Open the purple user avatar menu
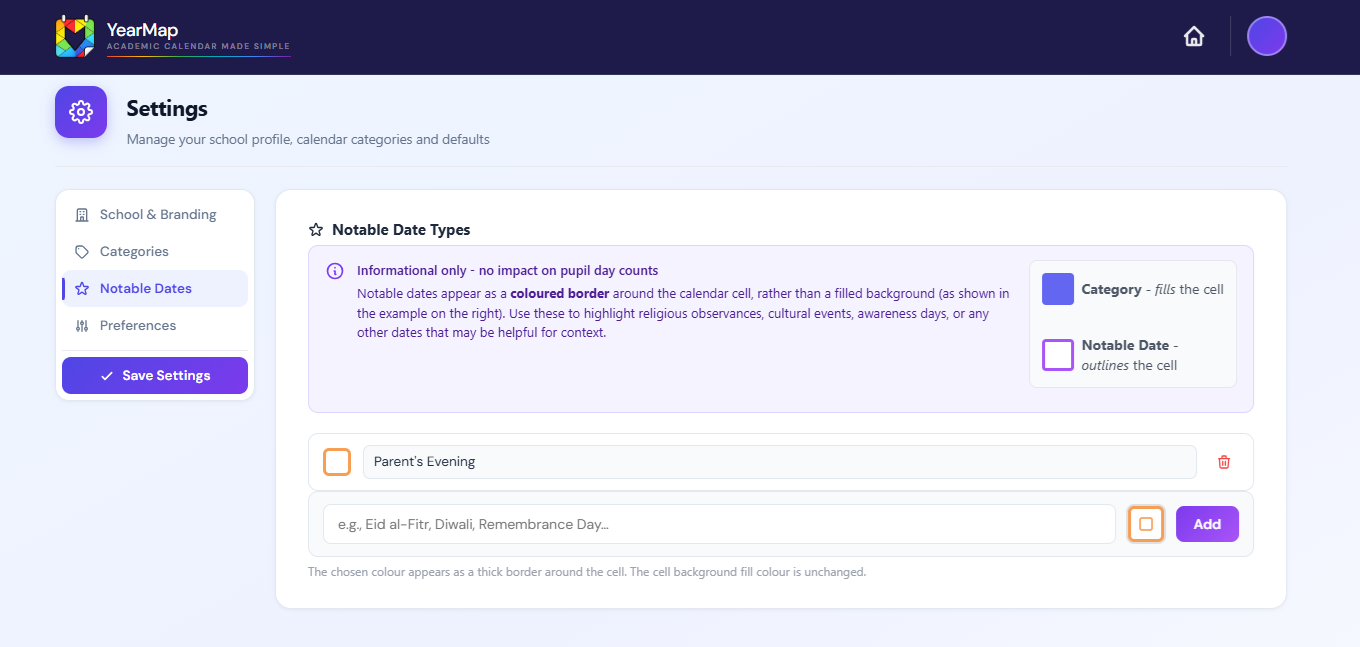Image resolution: width=1360 pixels, height=647 pixels. 1266,36
